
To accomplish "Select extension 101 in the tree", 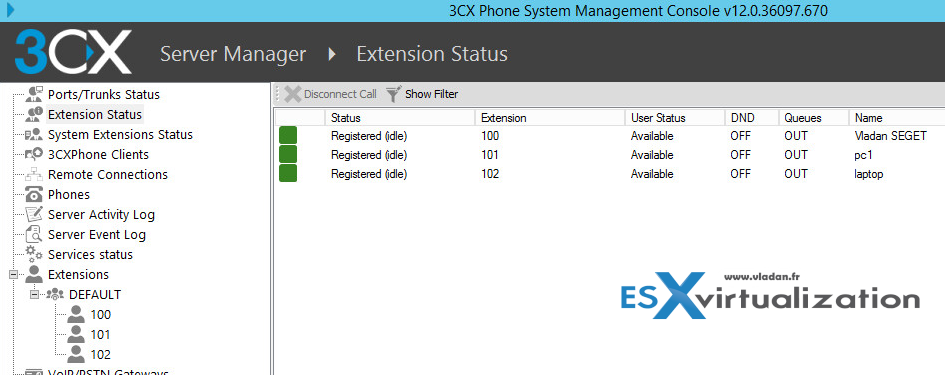I will pyautogui.click(x=101, y=334).
